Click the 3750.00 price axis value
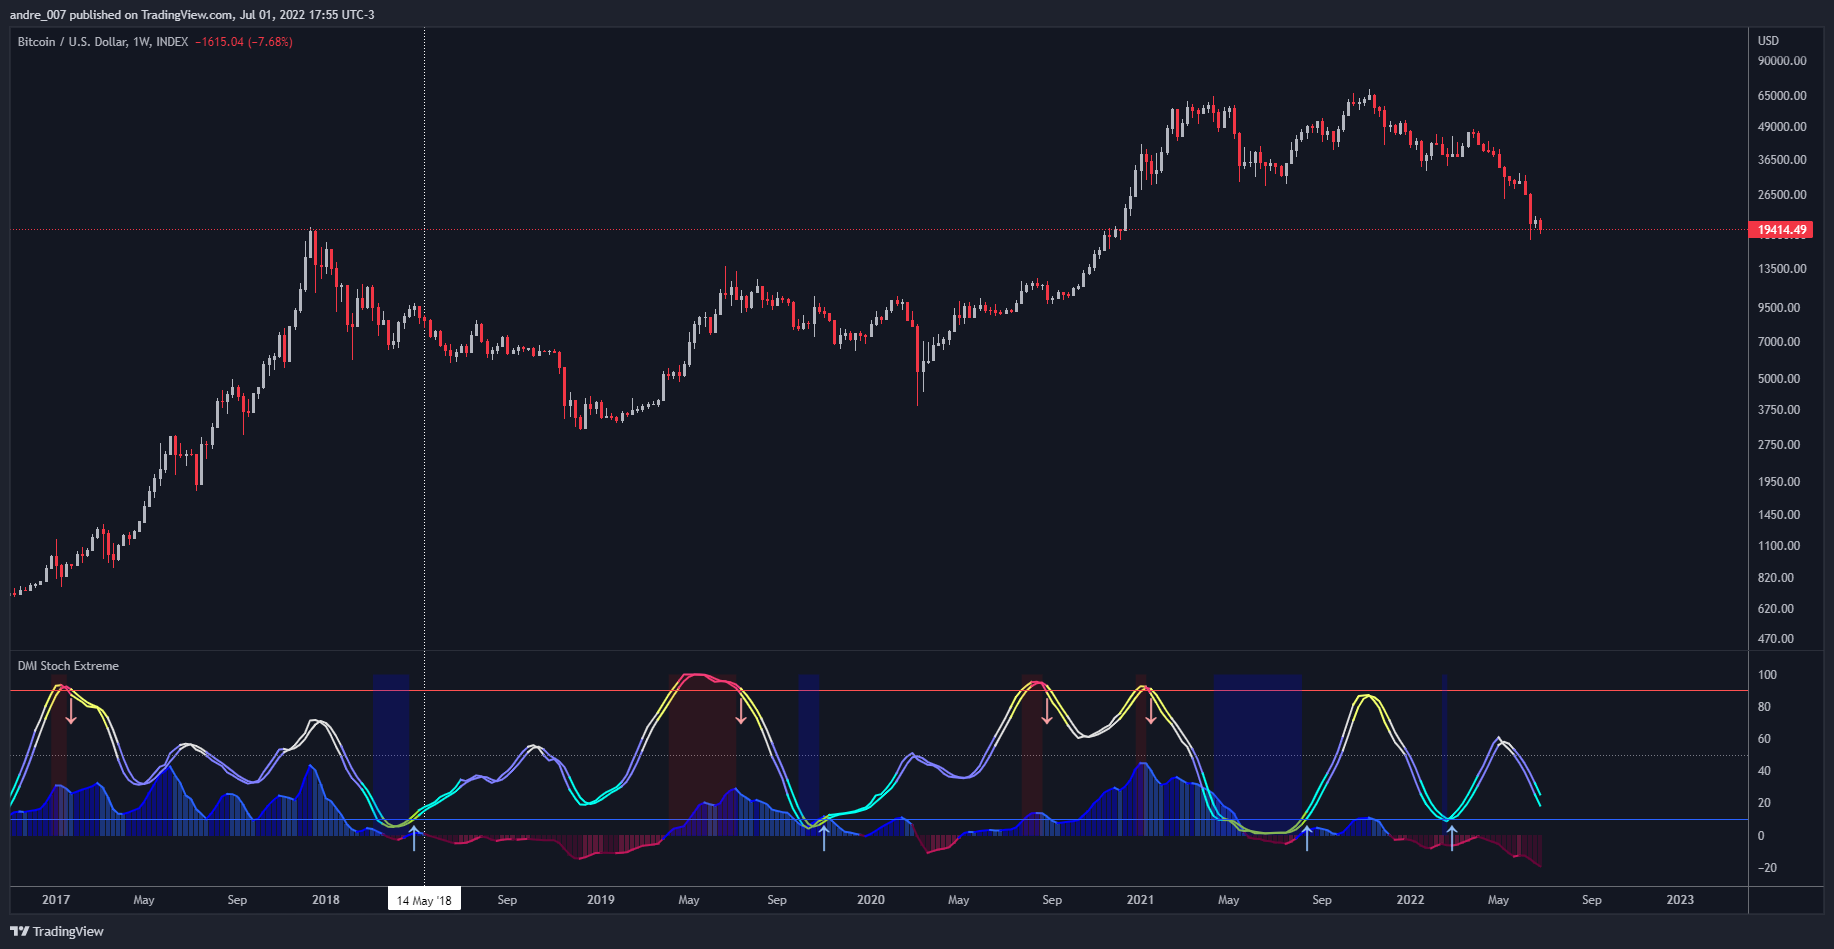1834x949 pixels. click(x=1779, y=410)
